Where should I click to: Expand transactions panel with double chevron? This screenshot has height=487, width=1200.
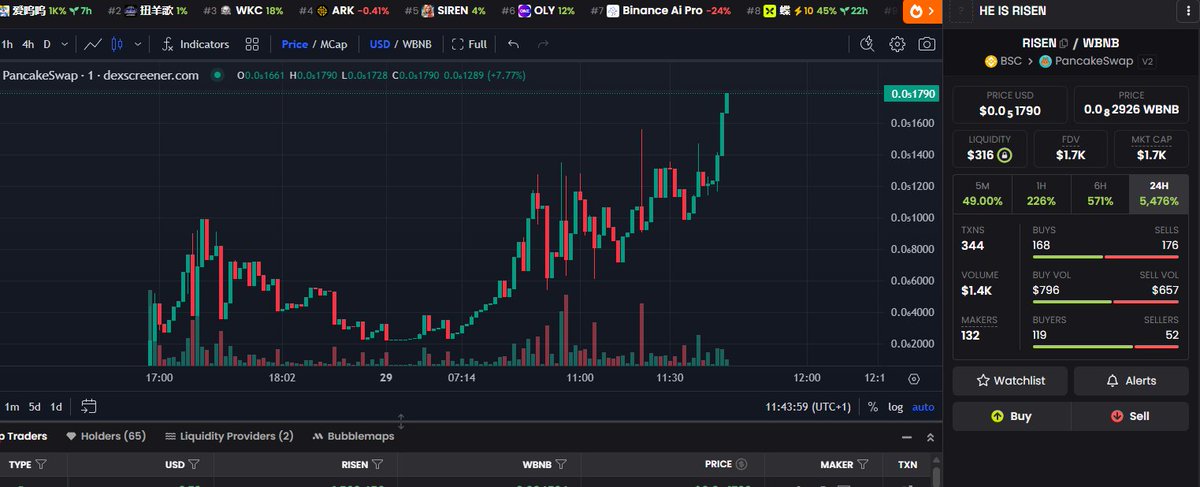click(930, 437)
